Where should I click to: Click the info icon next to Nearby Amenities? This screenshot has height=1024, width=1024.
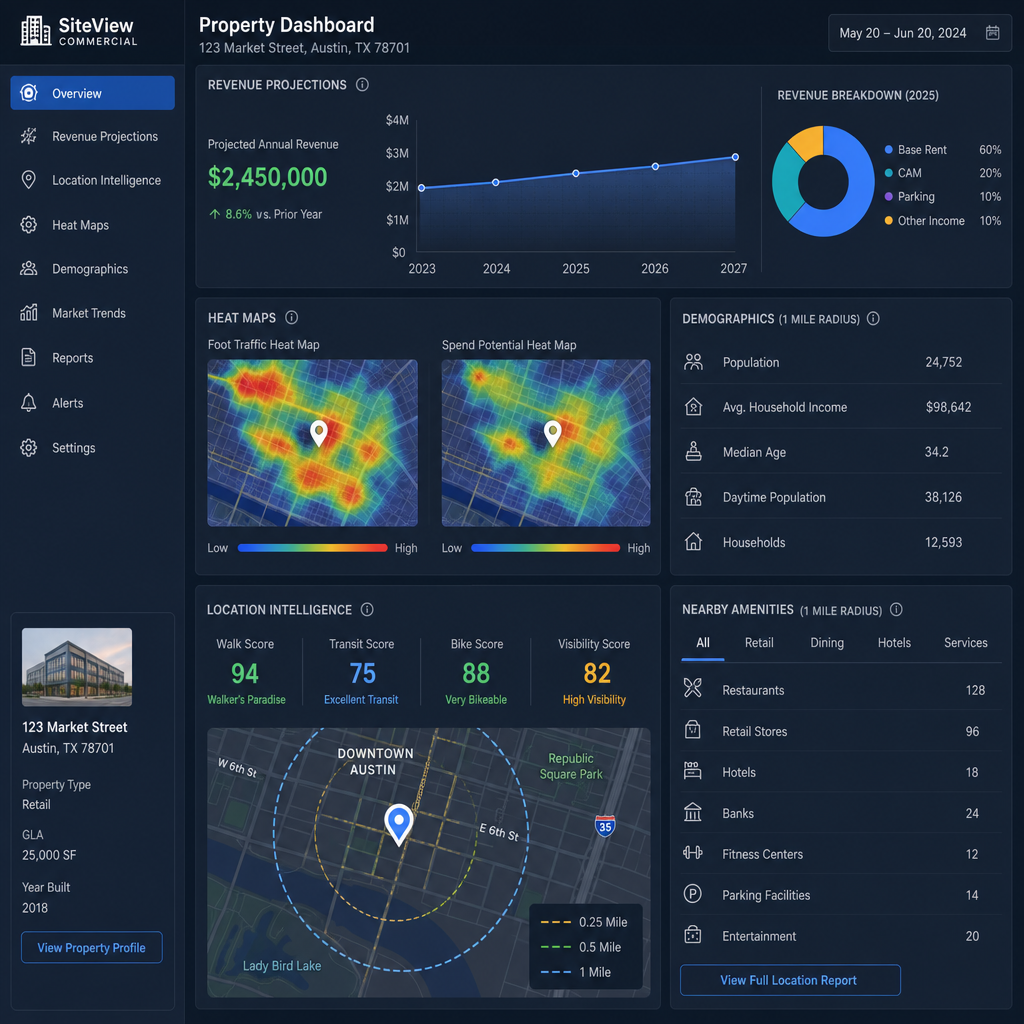point(896,609)
